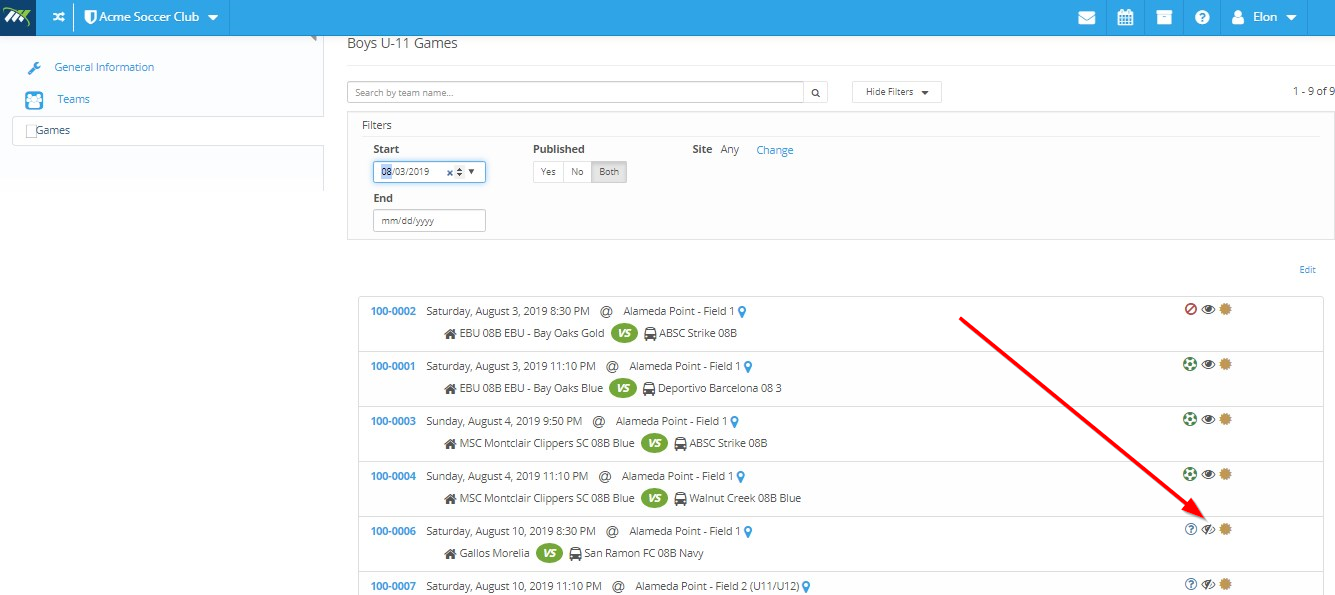Click the soccer ball icon for game 100-0001
Viewport: 1335px width, 595px height.
1190,364
